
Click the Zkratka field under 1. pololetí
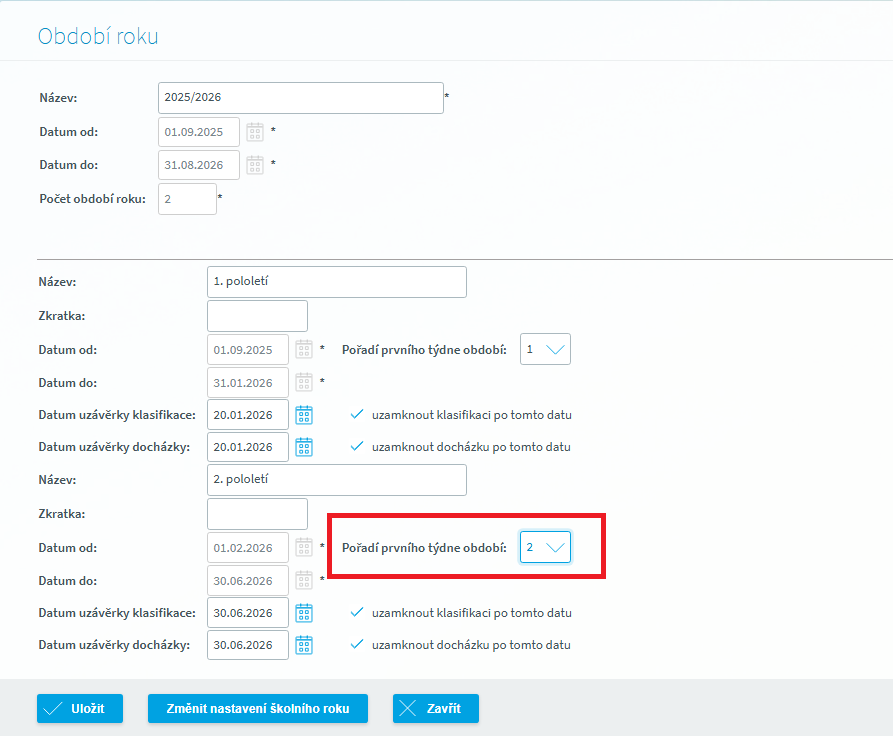tap(257, 316)
